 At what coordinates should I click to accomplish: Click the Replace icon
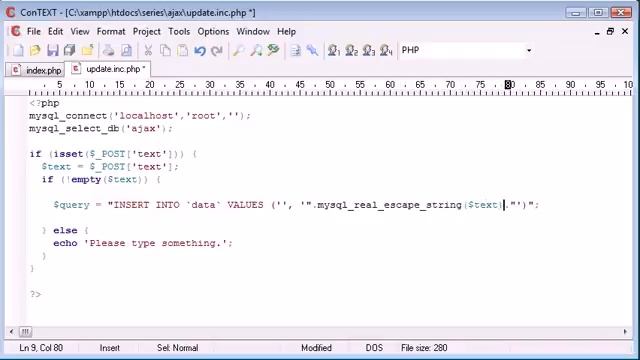273,51
